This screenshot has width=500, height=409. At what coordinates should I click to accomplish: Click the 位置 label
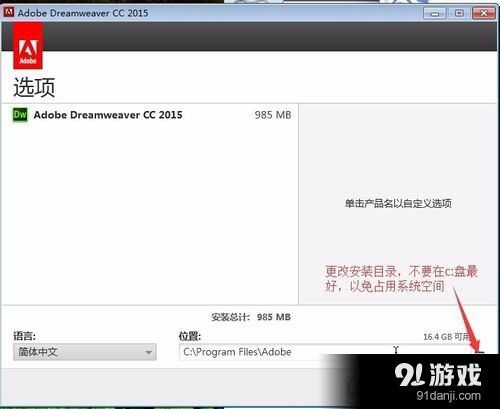(190, 336)
